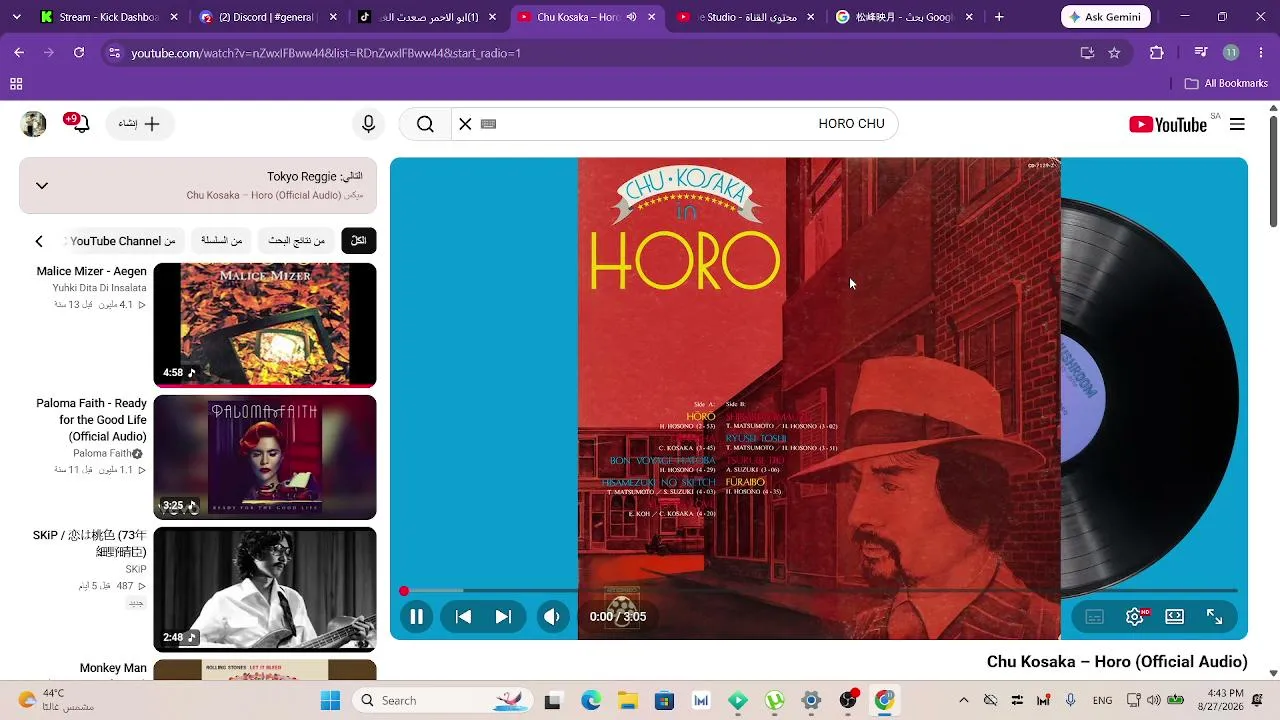Image resolution: width=1280 pixels, height=720 pixels.
Task: Open the All Bookmarks folder
Action: [x=1226, y=84]
